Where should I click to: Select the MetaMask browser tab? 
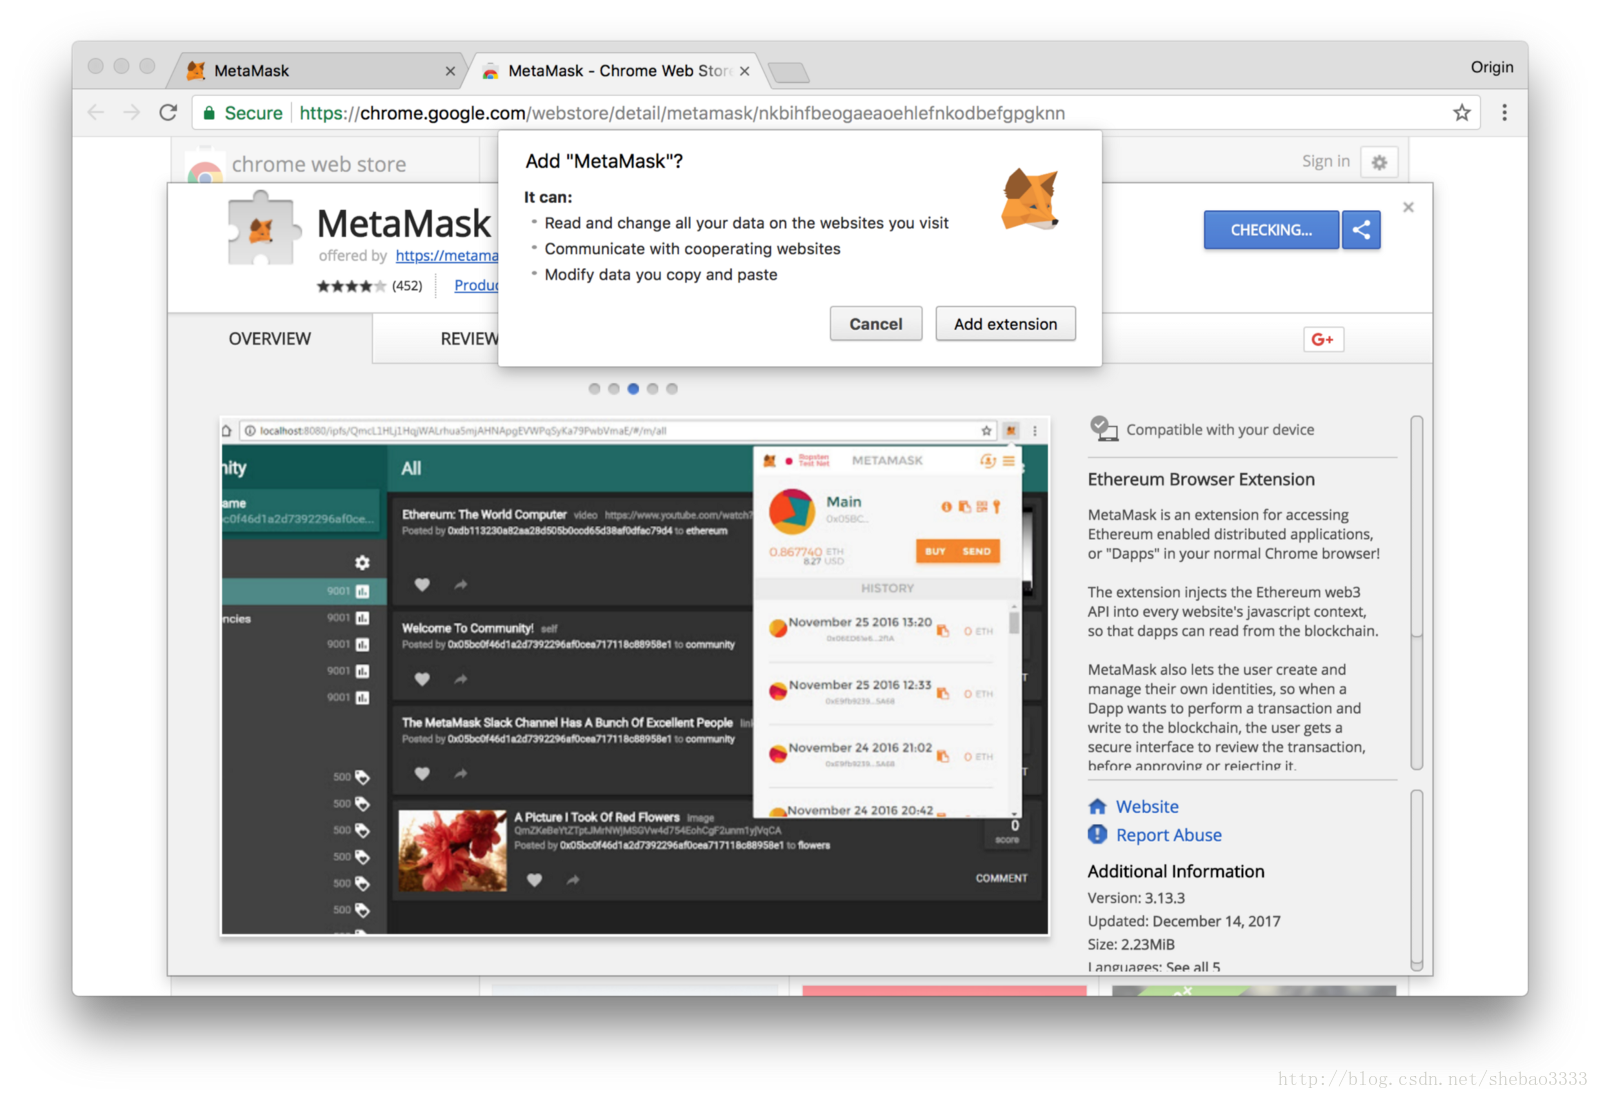[x=318, y=70]
